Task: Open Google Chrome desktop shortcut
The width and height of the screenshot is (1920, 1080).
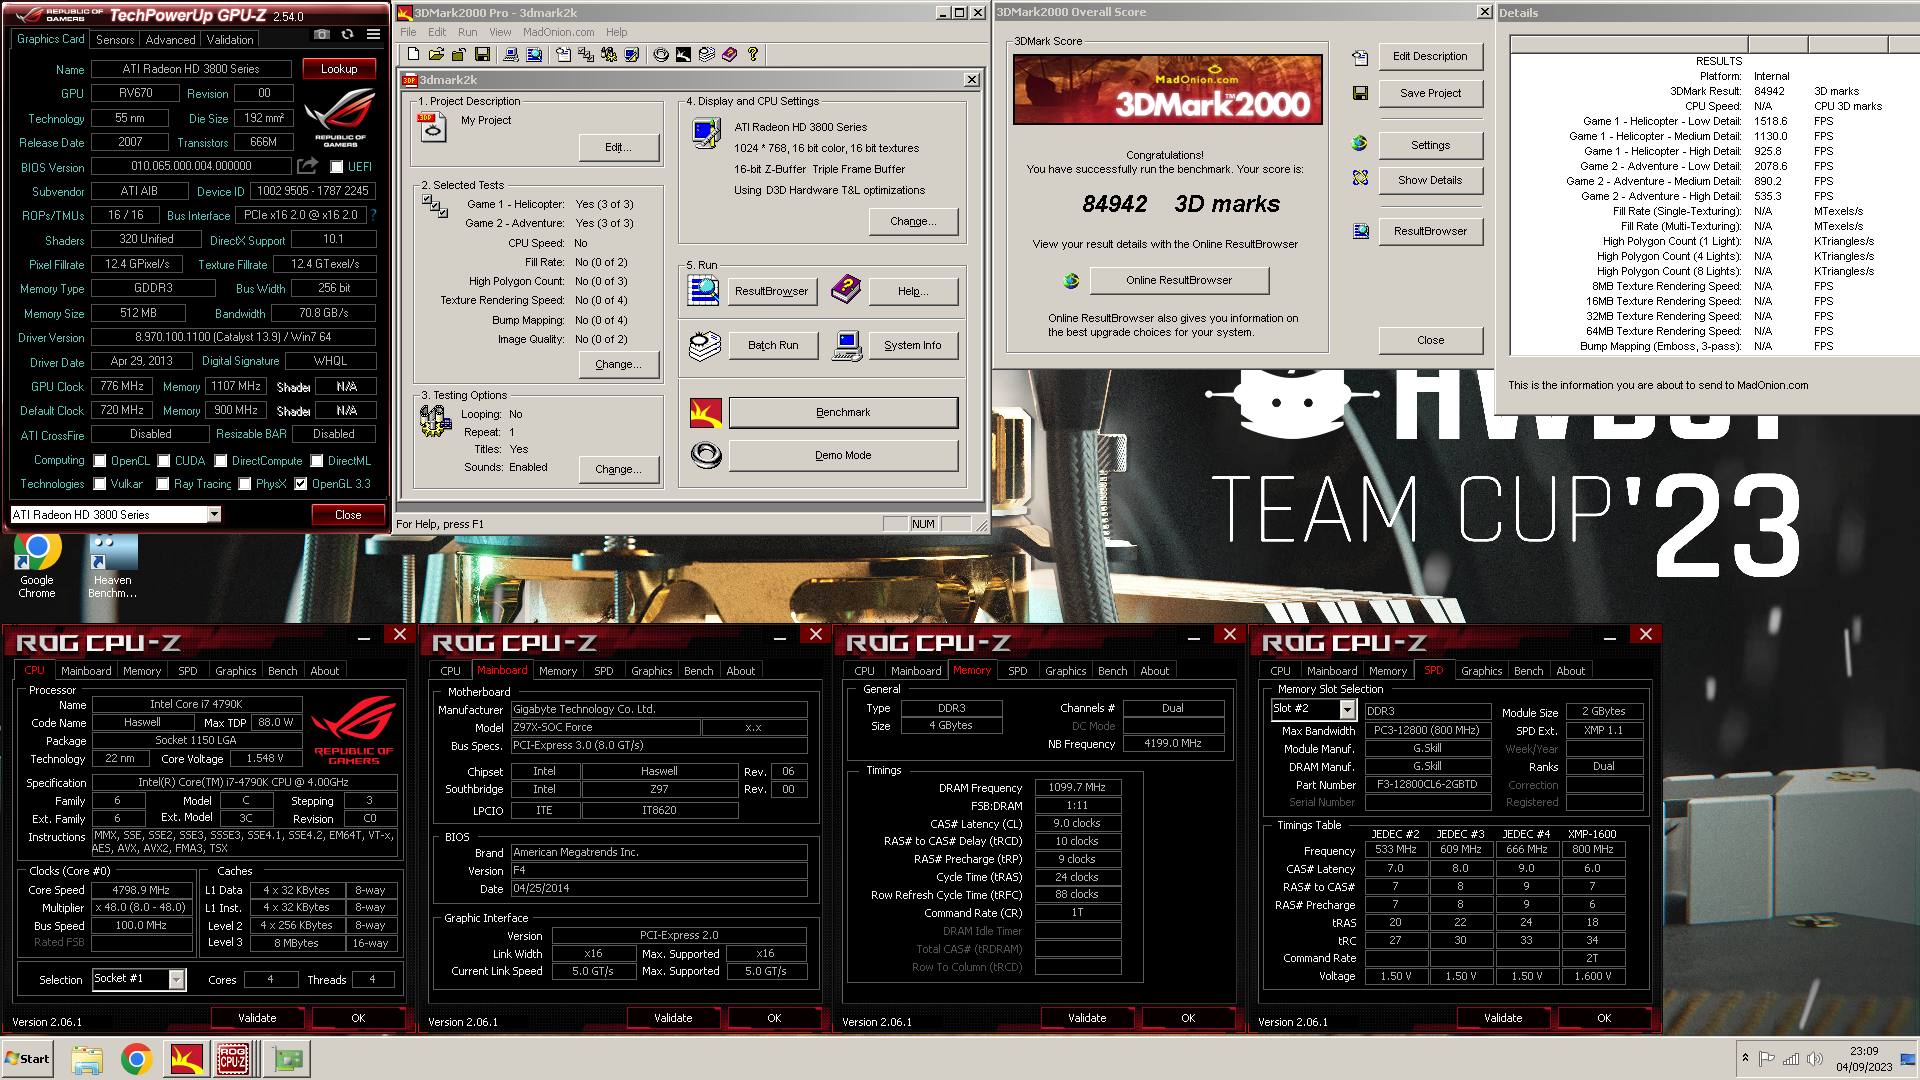Action: pyautogui.click(x=37, y=566)
